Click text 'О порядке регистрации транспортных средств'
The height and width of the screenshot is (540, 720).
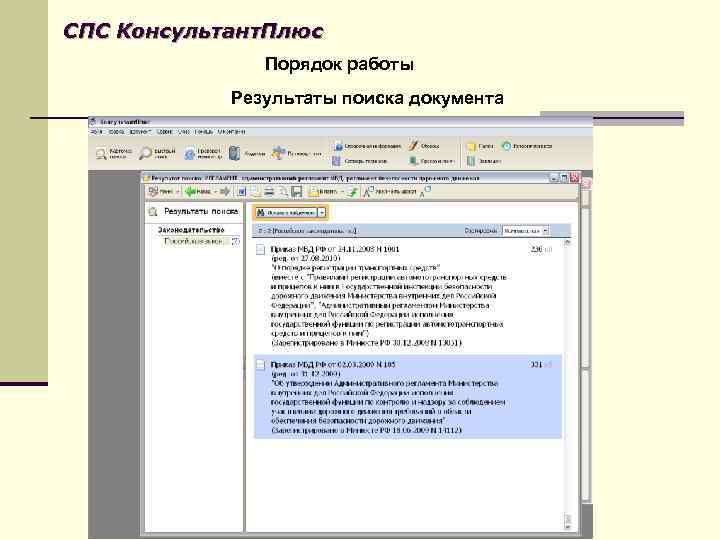click(356, 268)
